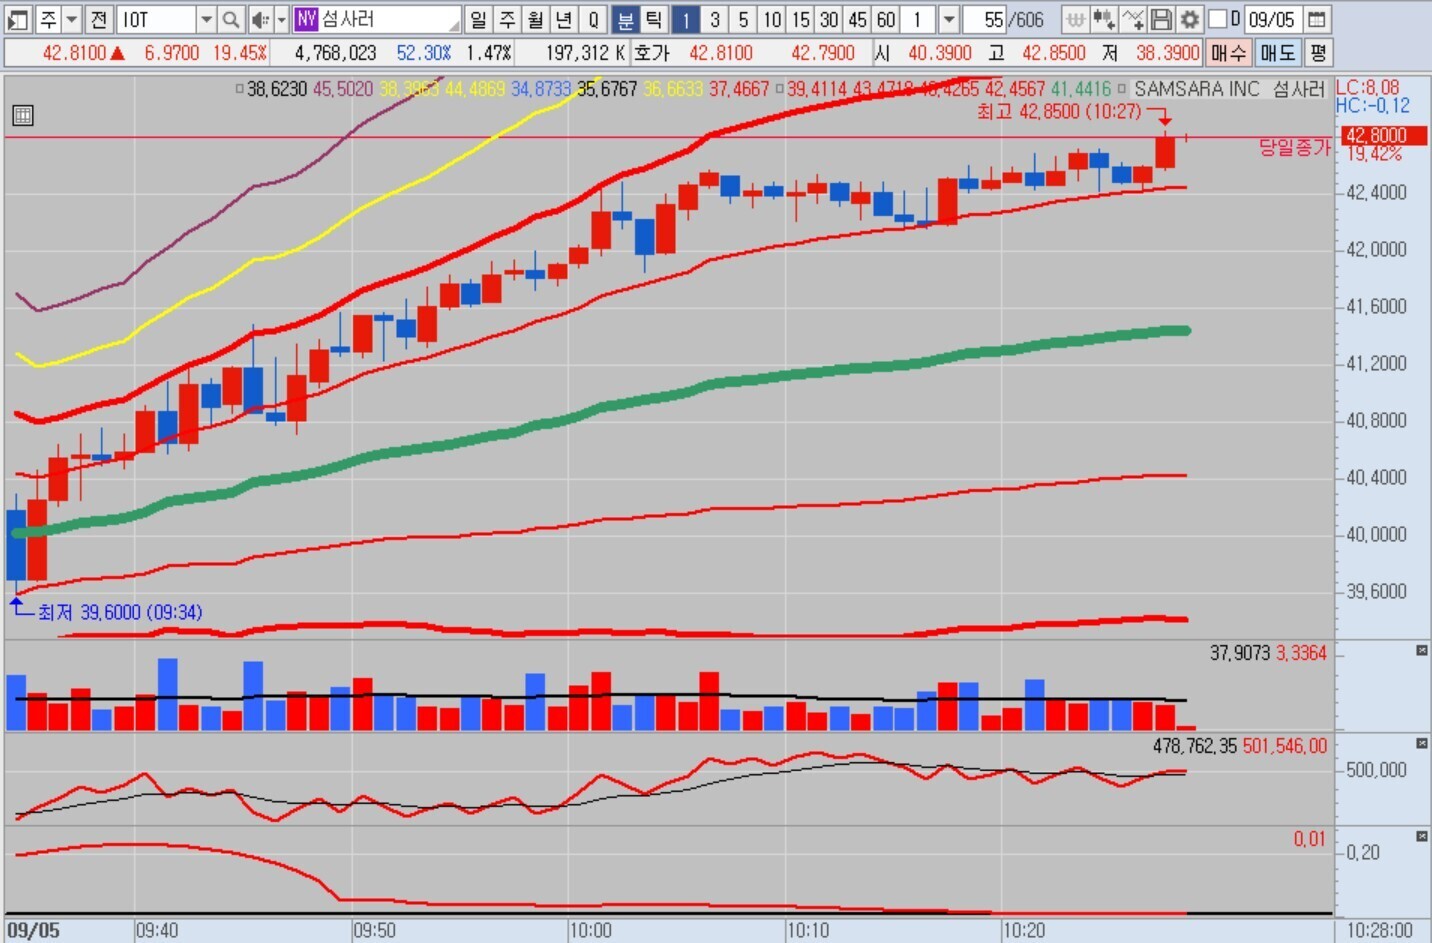Click the 19.45% change rate value
Image resolution: width=1432 pixels, height=943 pixels.
pyautogui.click(x=240, y=52)
